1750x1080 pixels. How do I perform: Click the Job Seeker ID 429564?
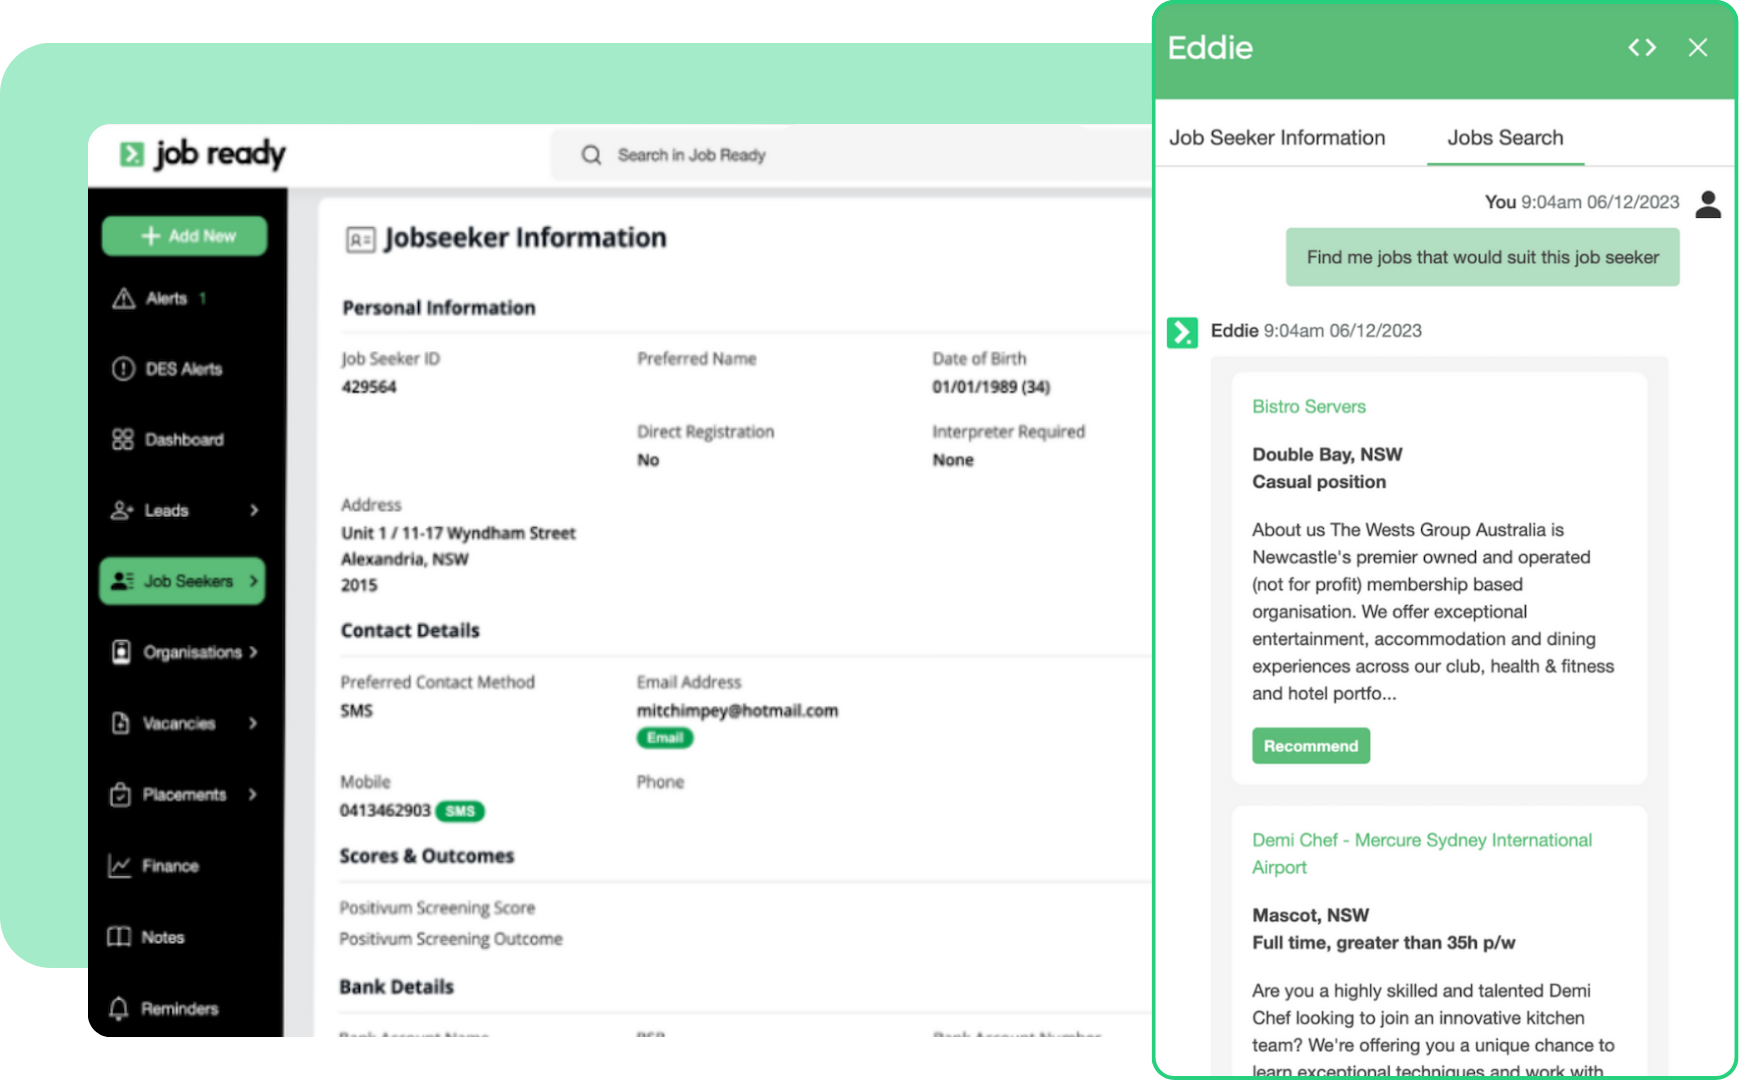pos(369,387)
